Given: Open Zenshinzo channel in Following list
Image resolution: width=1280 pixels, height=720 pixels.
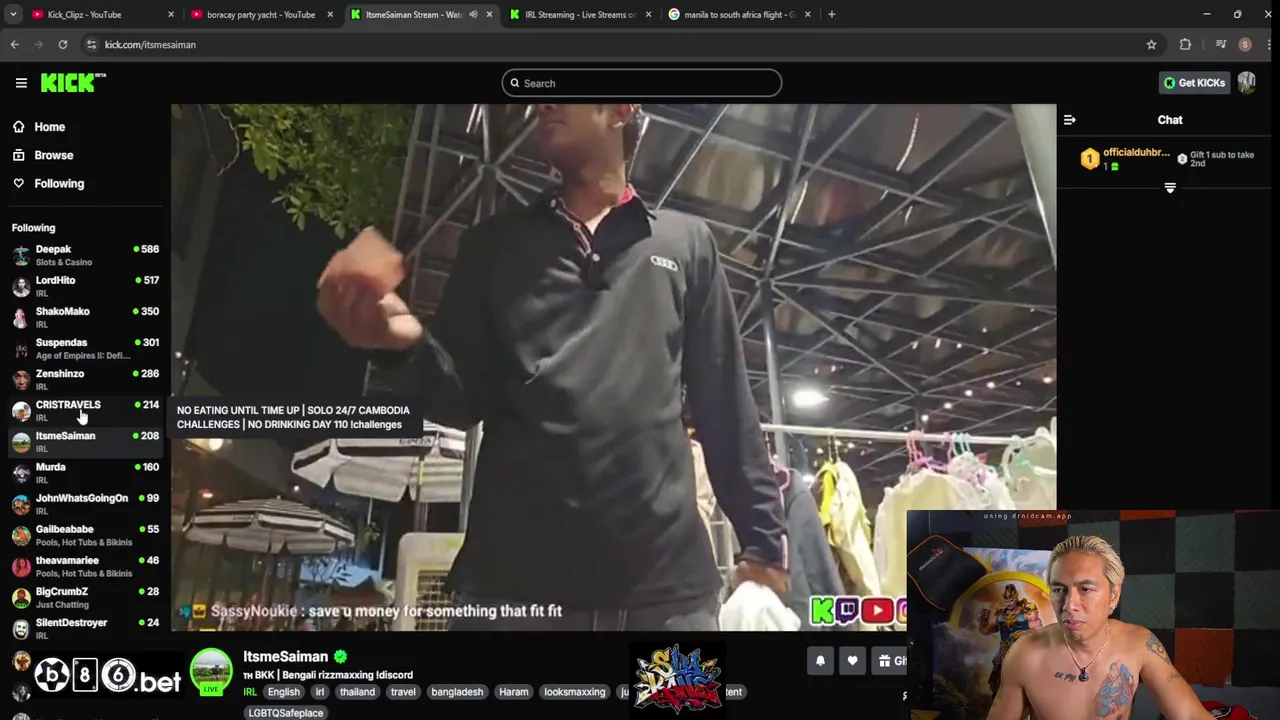Looking at the screenshot, I should click(85, 379).
